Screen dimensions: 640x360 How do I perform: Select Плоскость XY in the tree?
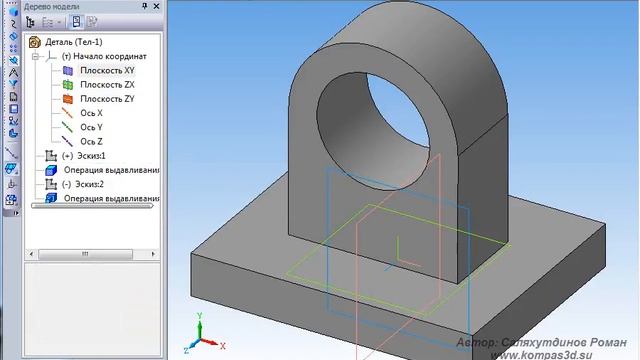[107, 71]
